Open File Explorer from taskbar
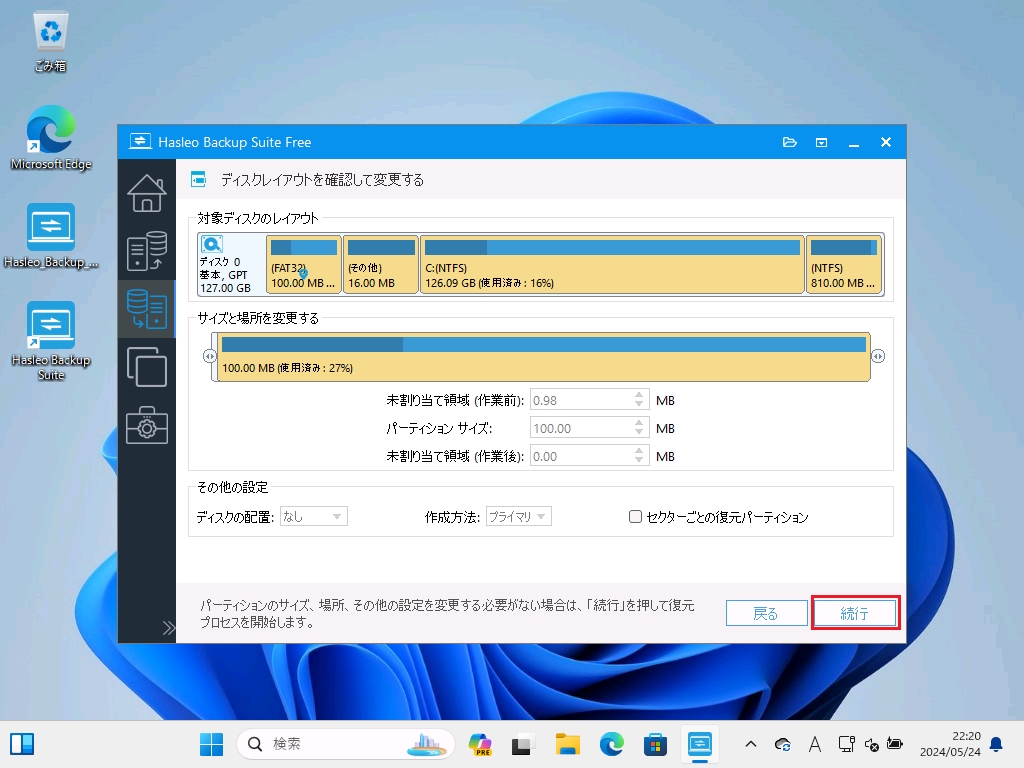This screenshot has height=768, width=1024. 567,744
